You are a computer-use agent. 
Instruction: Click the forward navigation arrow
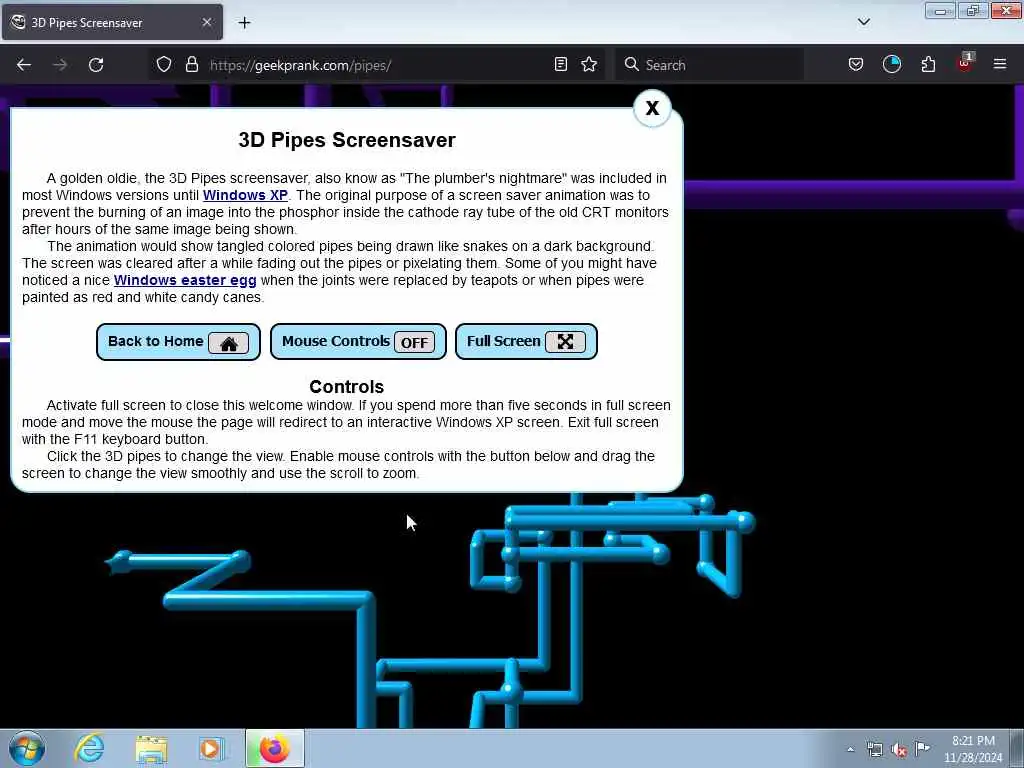pyautogui.click(x=59, y=65)
